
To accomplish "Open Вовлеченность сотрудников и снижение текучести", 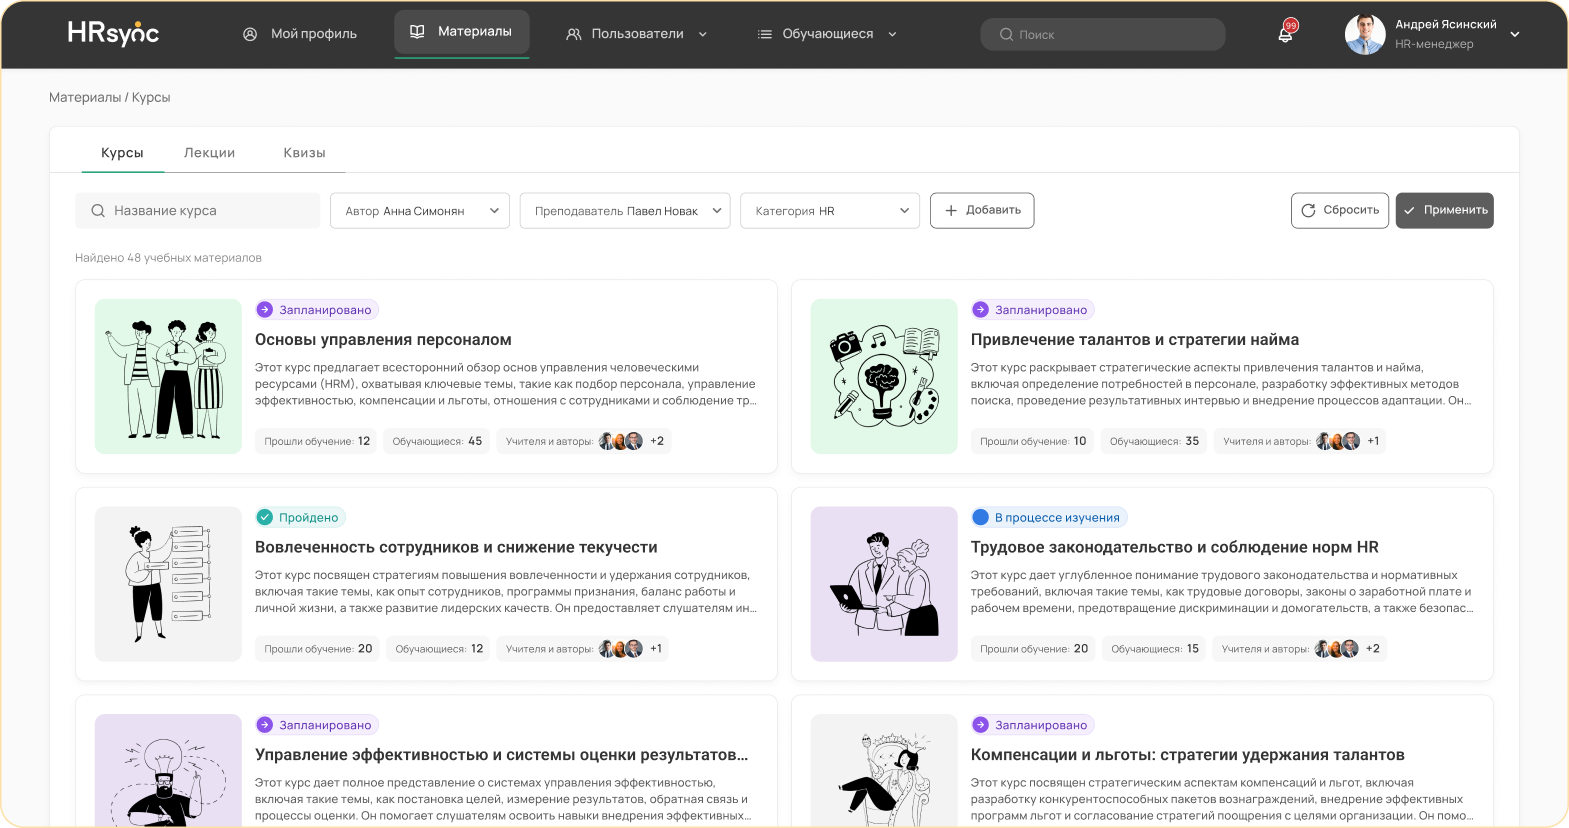I will click(456, 548).
